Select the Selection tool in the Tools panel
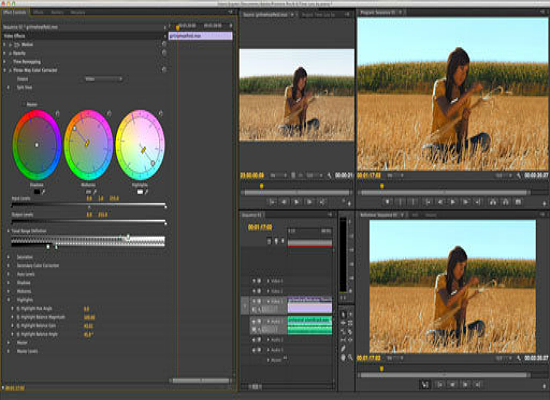550x400 pixels. tap(343, 314)
